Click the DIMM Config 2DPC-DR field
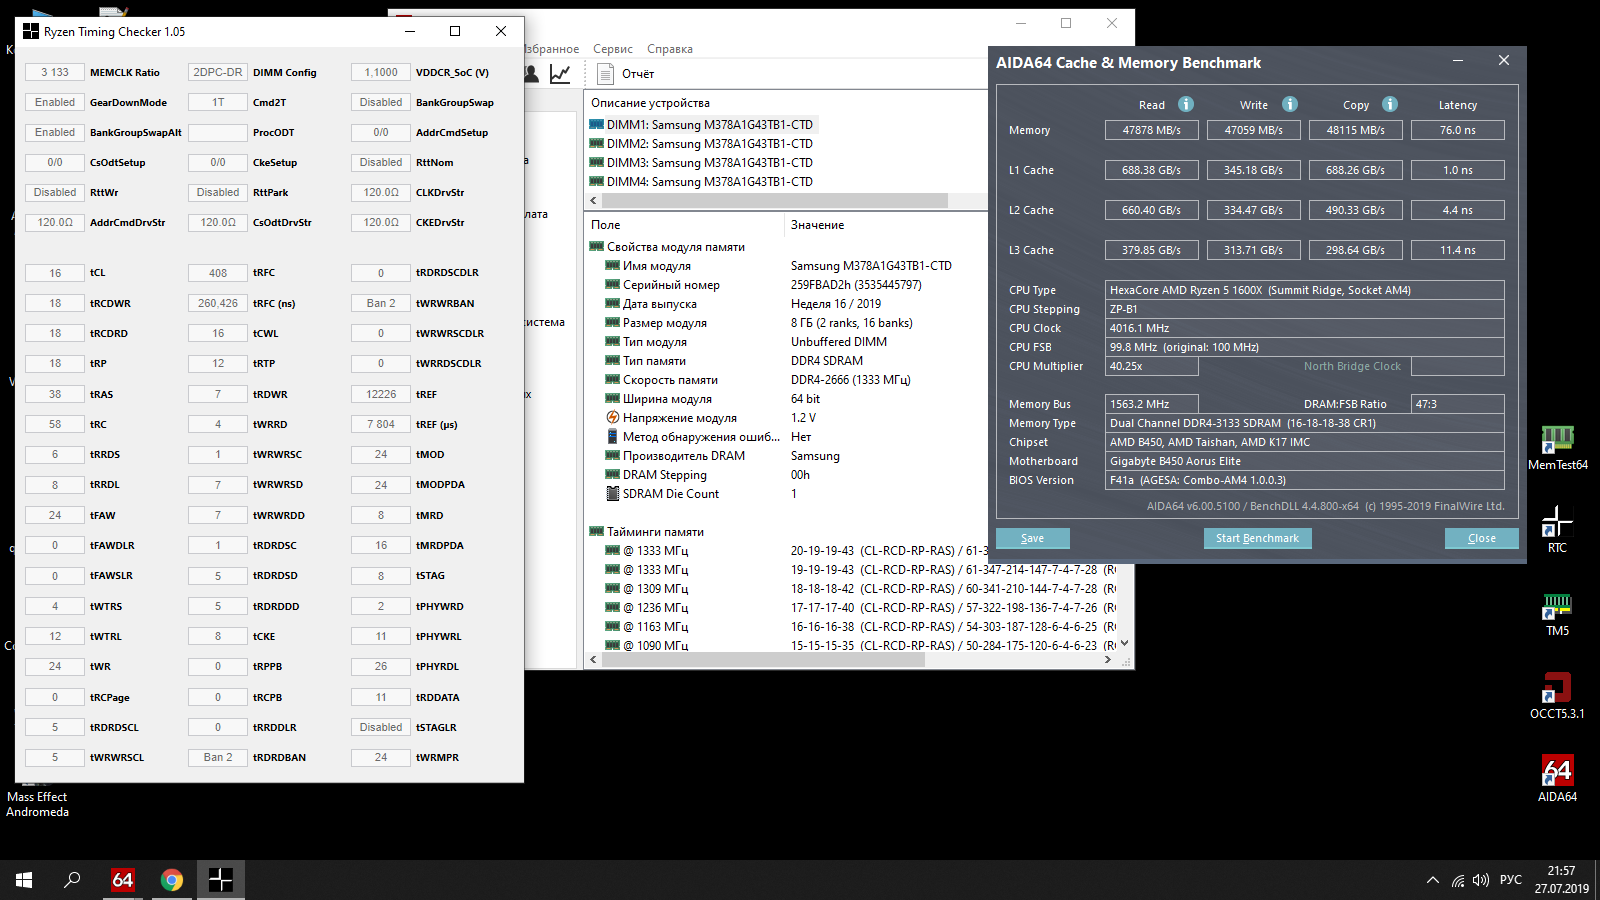This screenshot has width=1600, height=900. [218, 72]
